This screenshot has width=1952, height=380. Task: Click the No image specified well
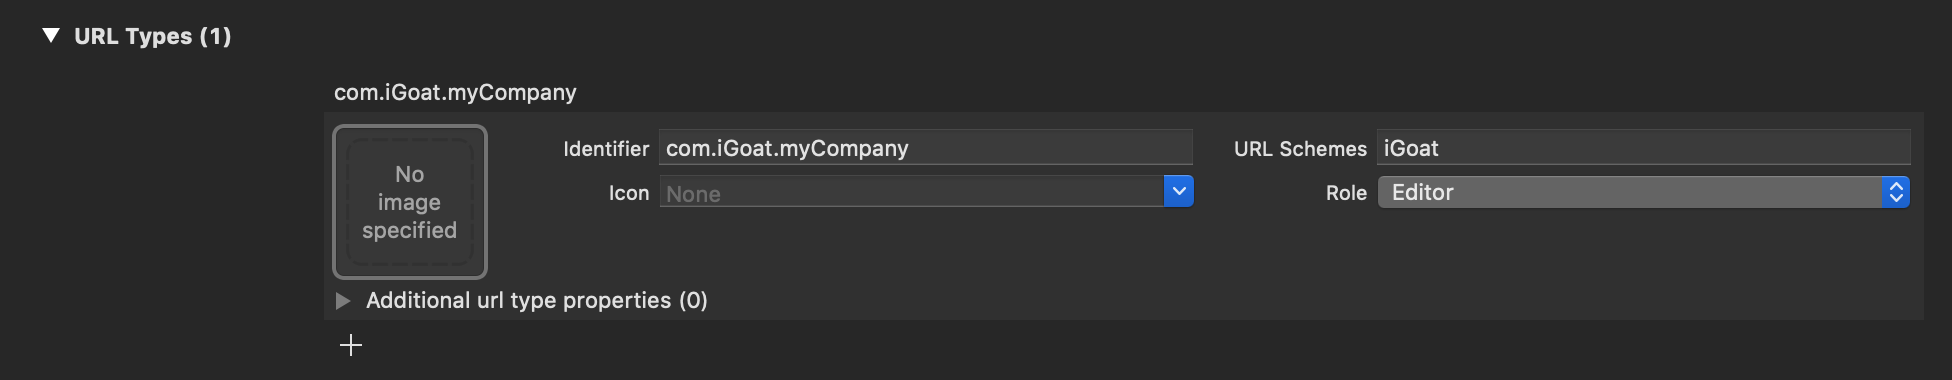click(x=410, y=202)
